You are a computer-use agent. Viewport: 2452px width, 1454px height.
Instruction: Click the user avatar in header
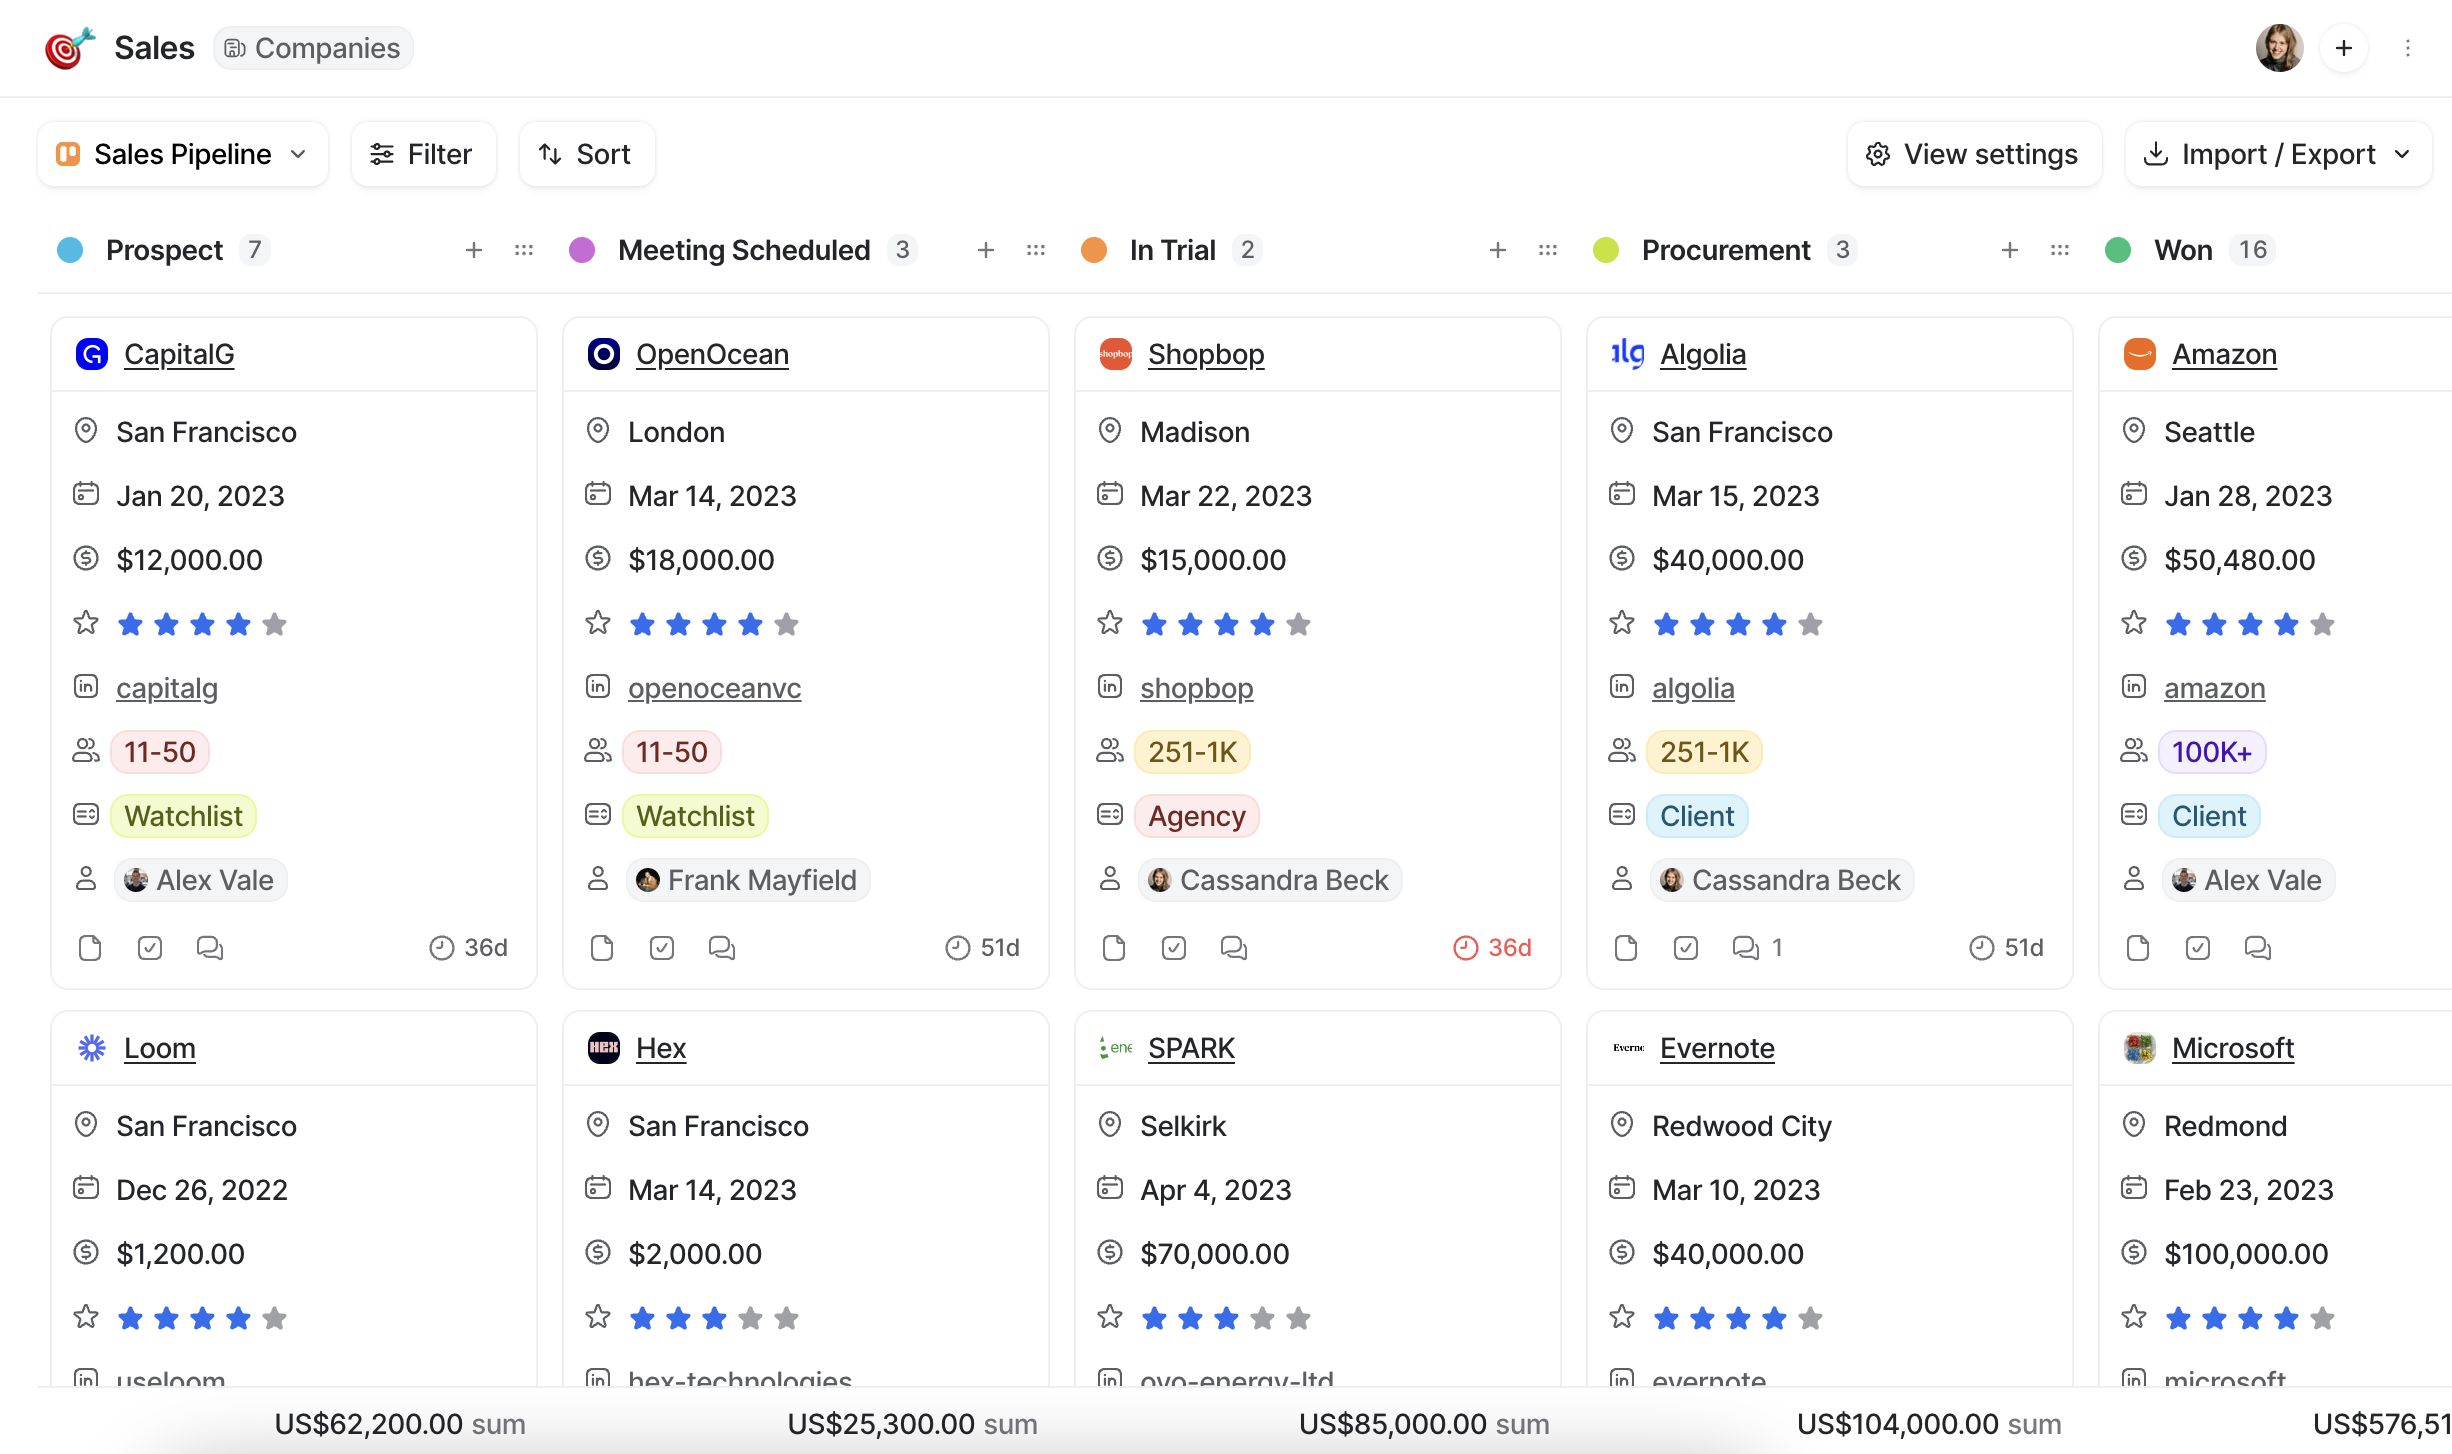2279,48
